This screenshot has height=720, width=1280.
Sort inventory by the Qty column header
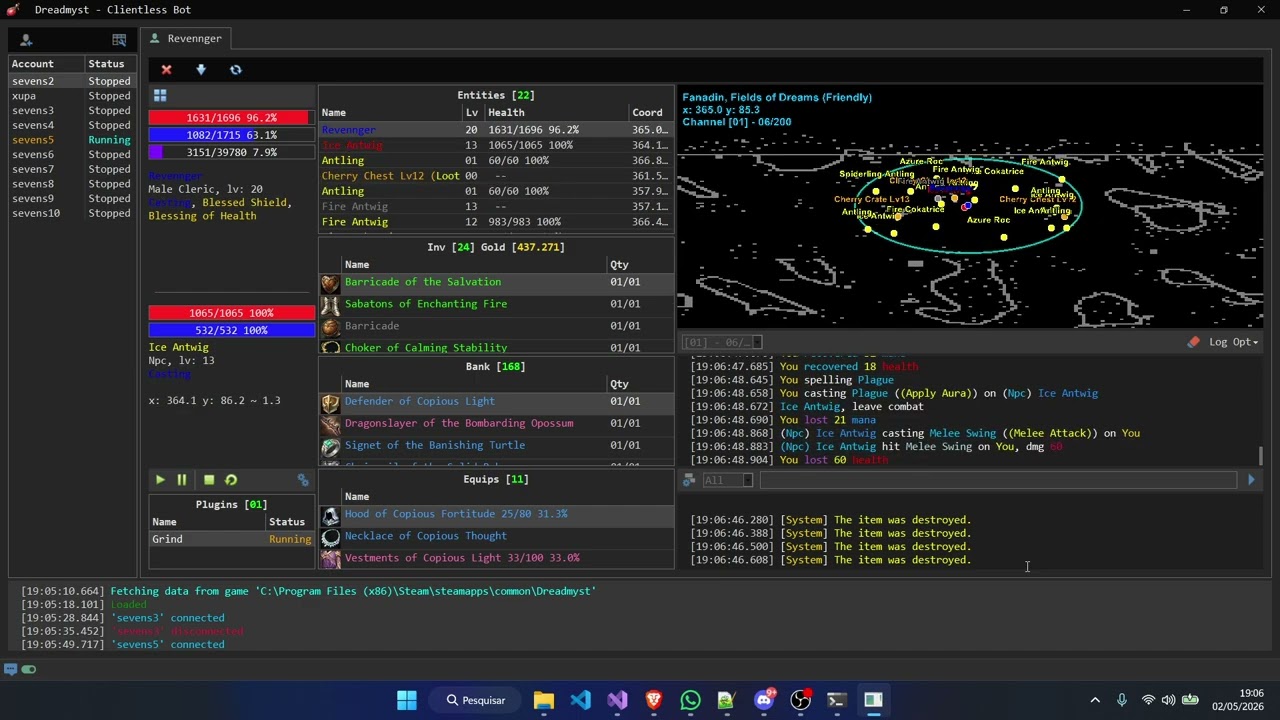[640, 265]
